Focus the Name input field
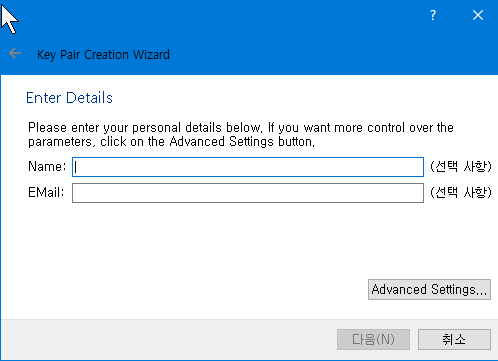This screenshot has height=361, width=498. click(x=248, y=167)
